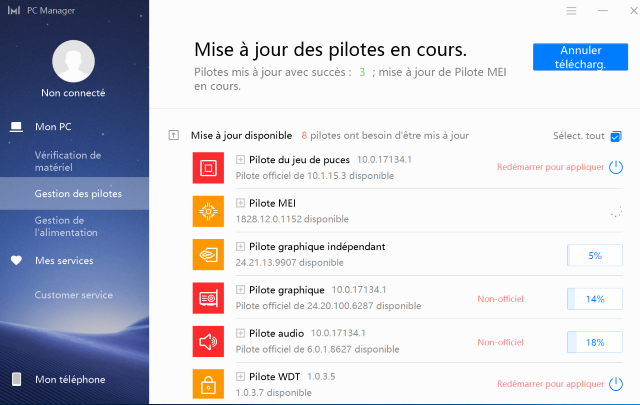The width and height of the screenshot is (640, 405).
Task: Click Redémarrer pour appliquer for Pilote WDT
Action: (550, 384)
